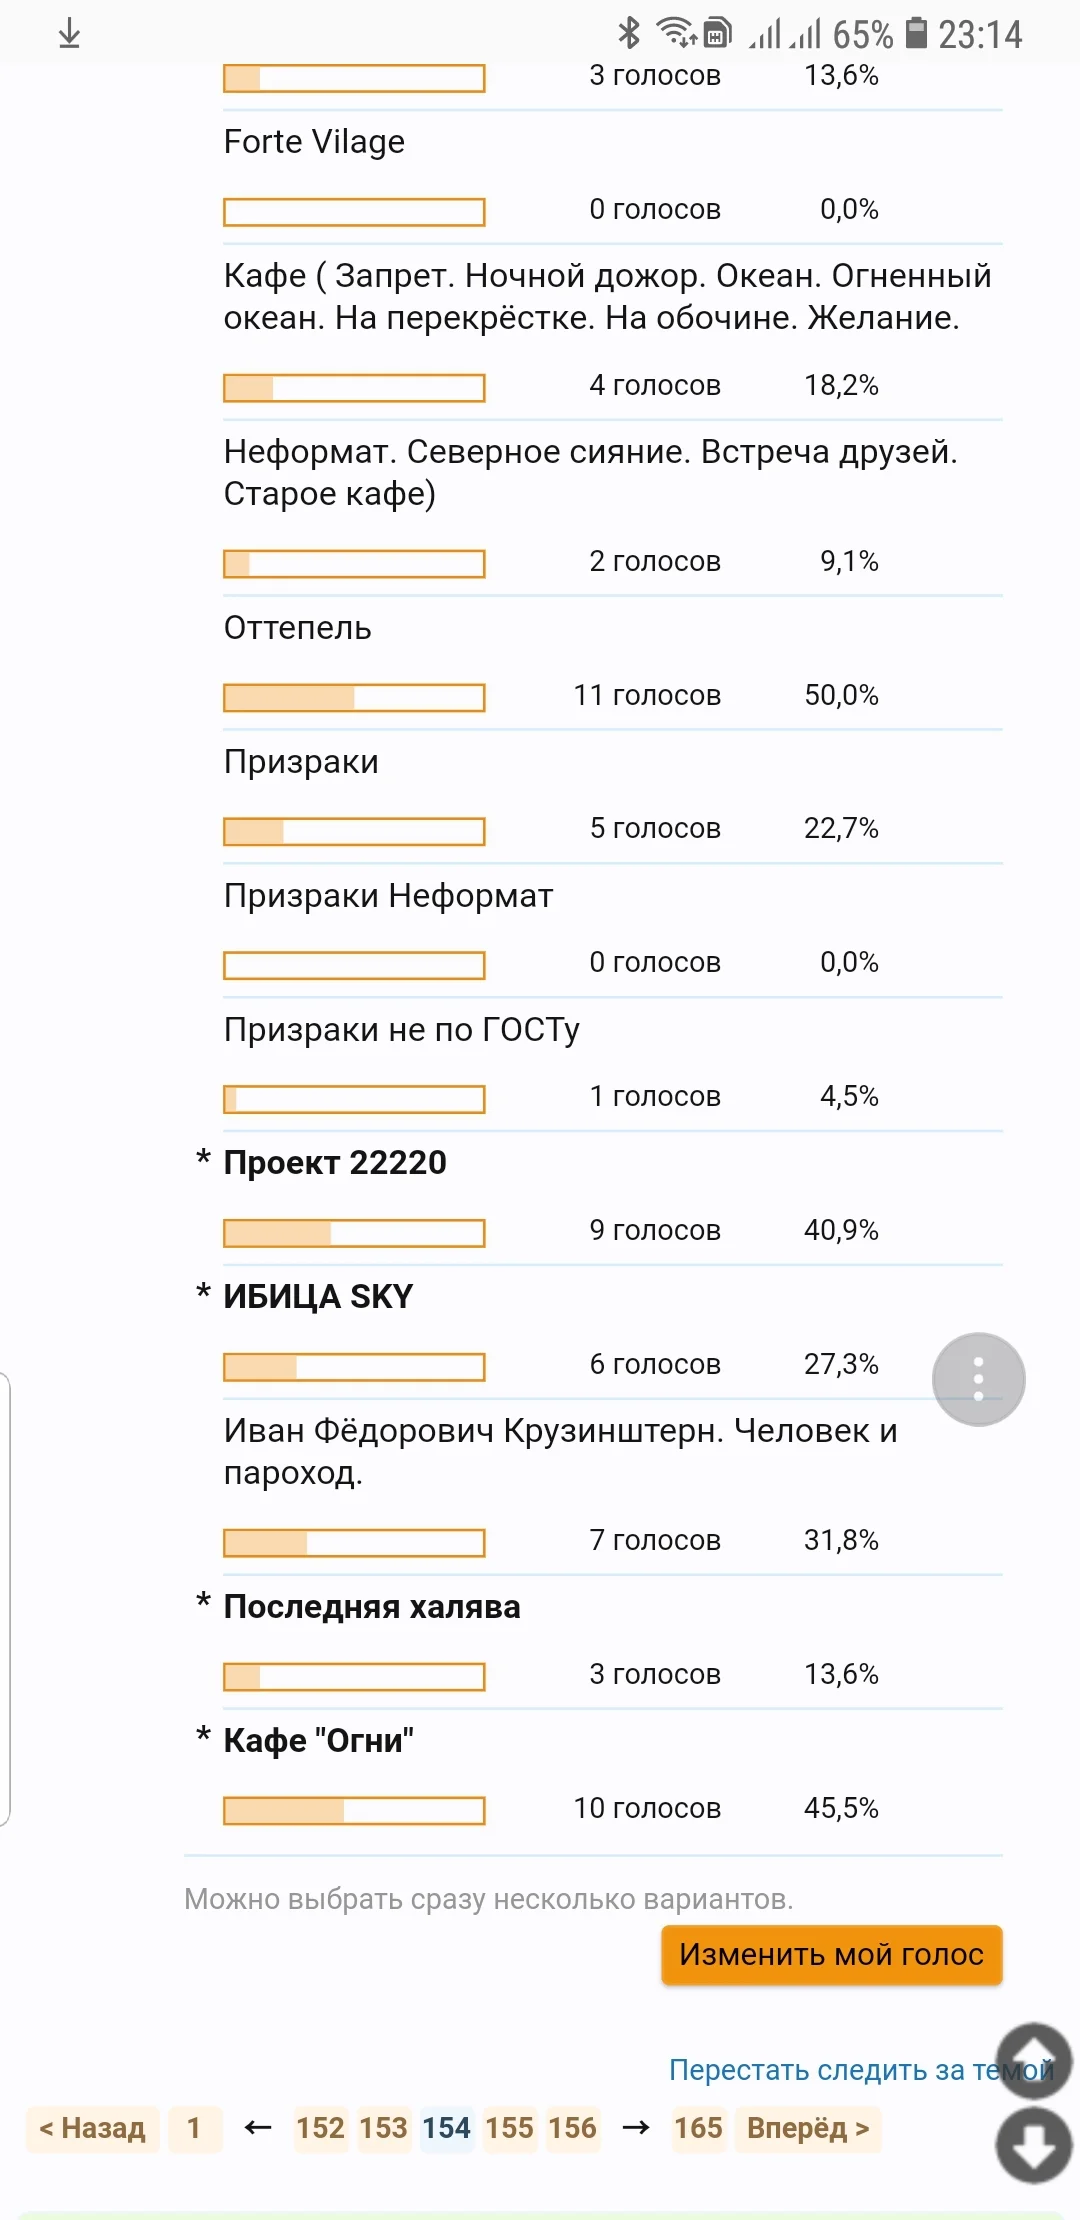The width and height of the screenshot is (1080, 2220).
Task: Click the right arrow in pagination
Action: 636,2127
